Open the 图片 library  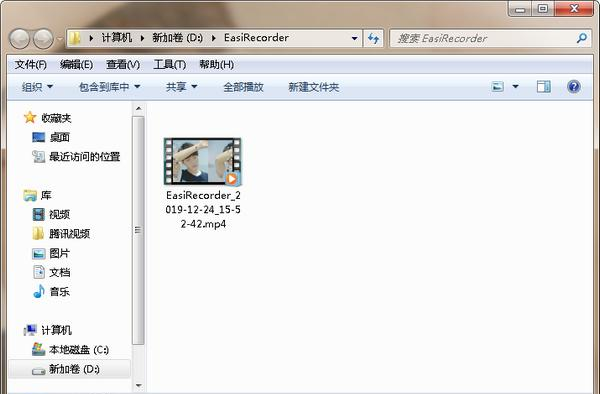tap(60, 253)
